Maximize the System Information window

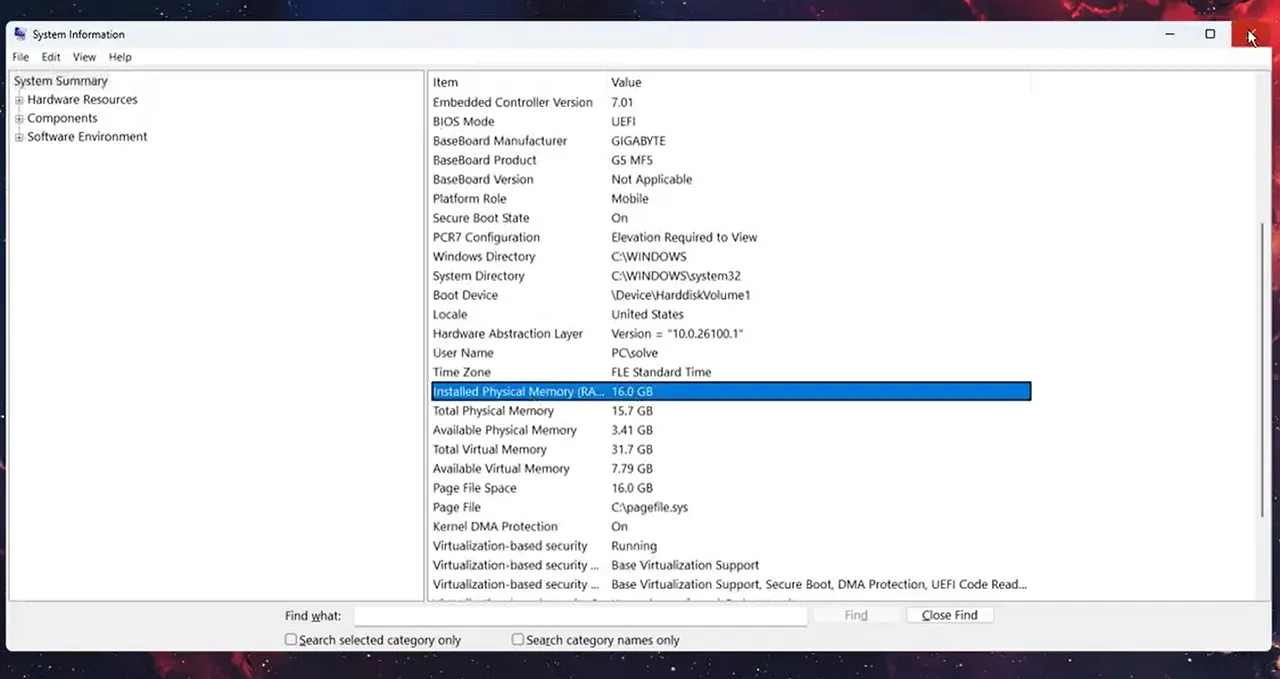tap(1210, 34)
